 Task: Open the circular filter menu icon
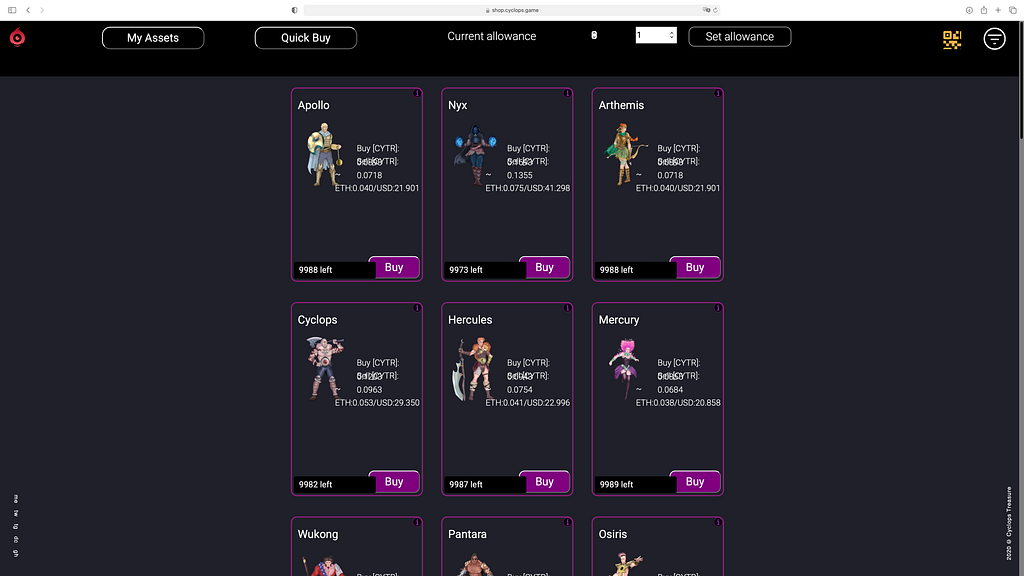point(994,39)
